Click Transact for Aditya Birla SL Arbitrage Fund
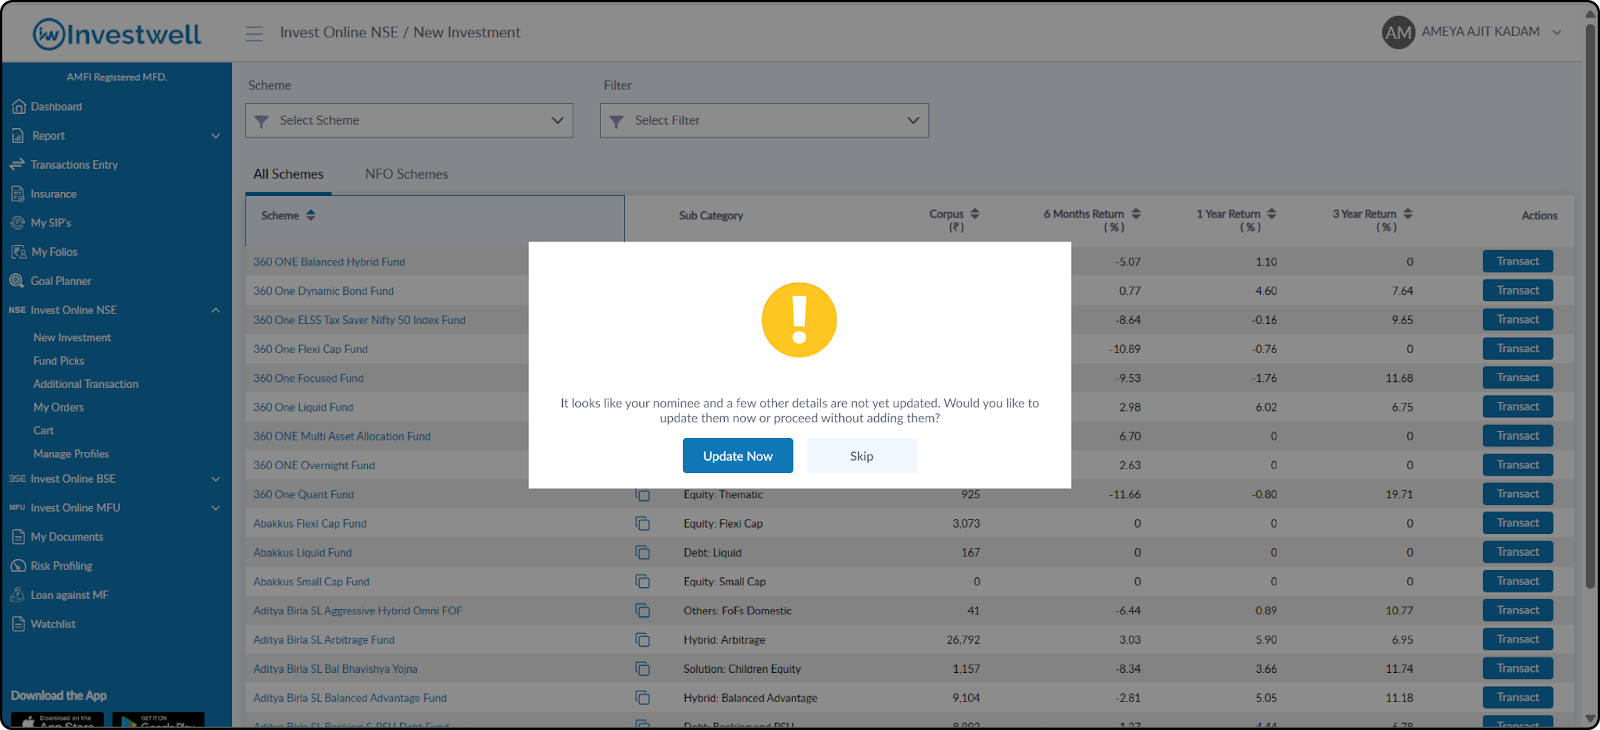This screenshot has height=730, width=1600. [1518, 639]
